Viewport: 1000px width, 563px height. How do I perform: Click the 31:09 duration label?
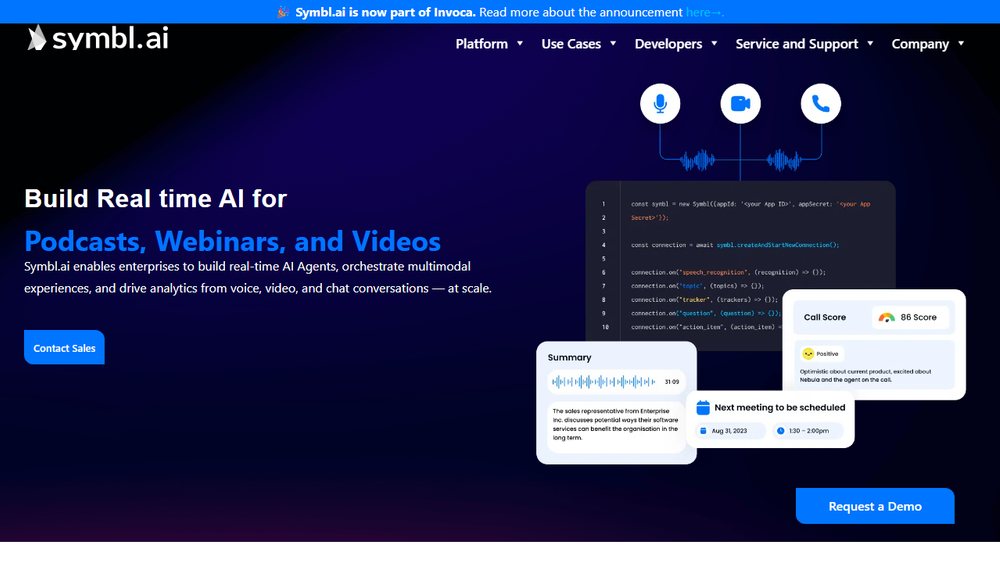[672, 382]
